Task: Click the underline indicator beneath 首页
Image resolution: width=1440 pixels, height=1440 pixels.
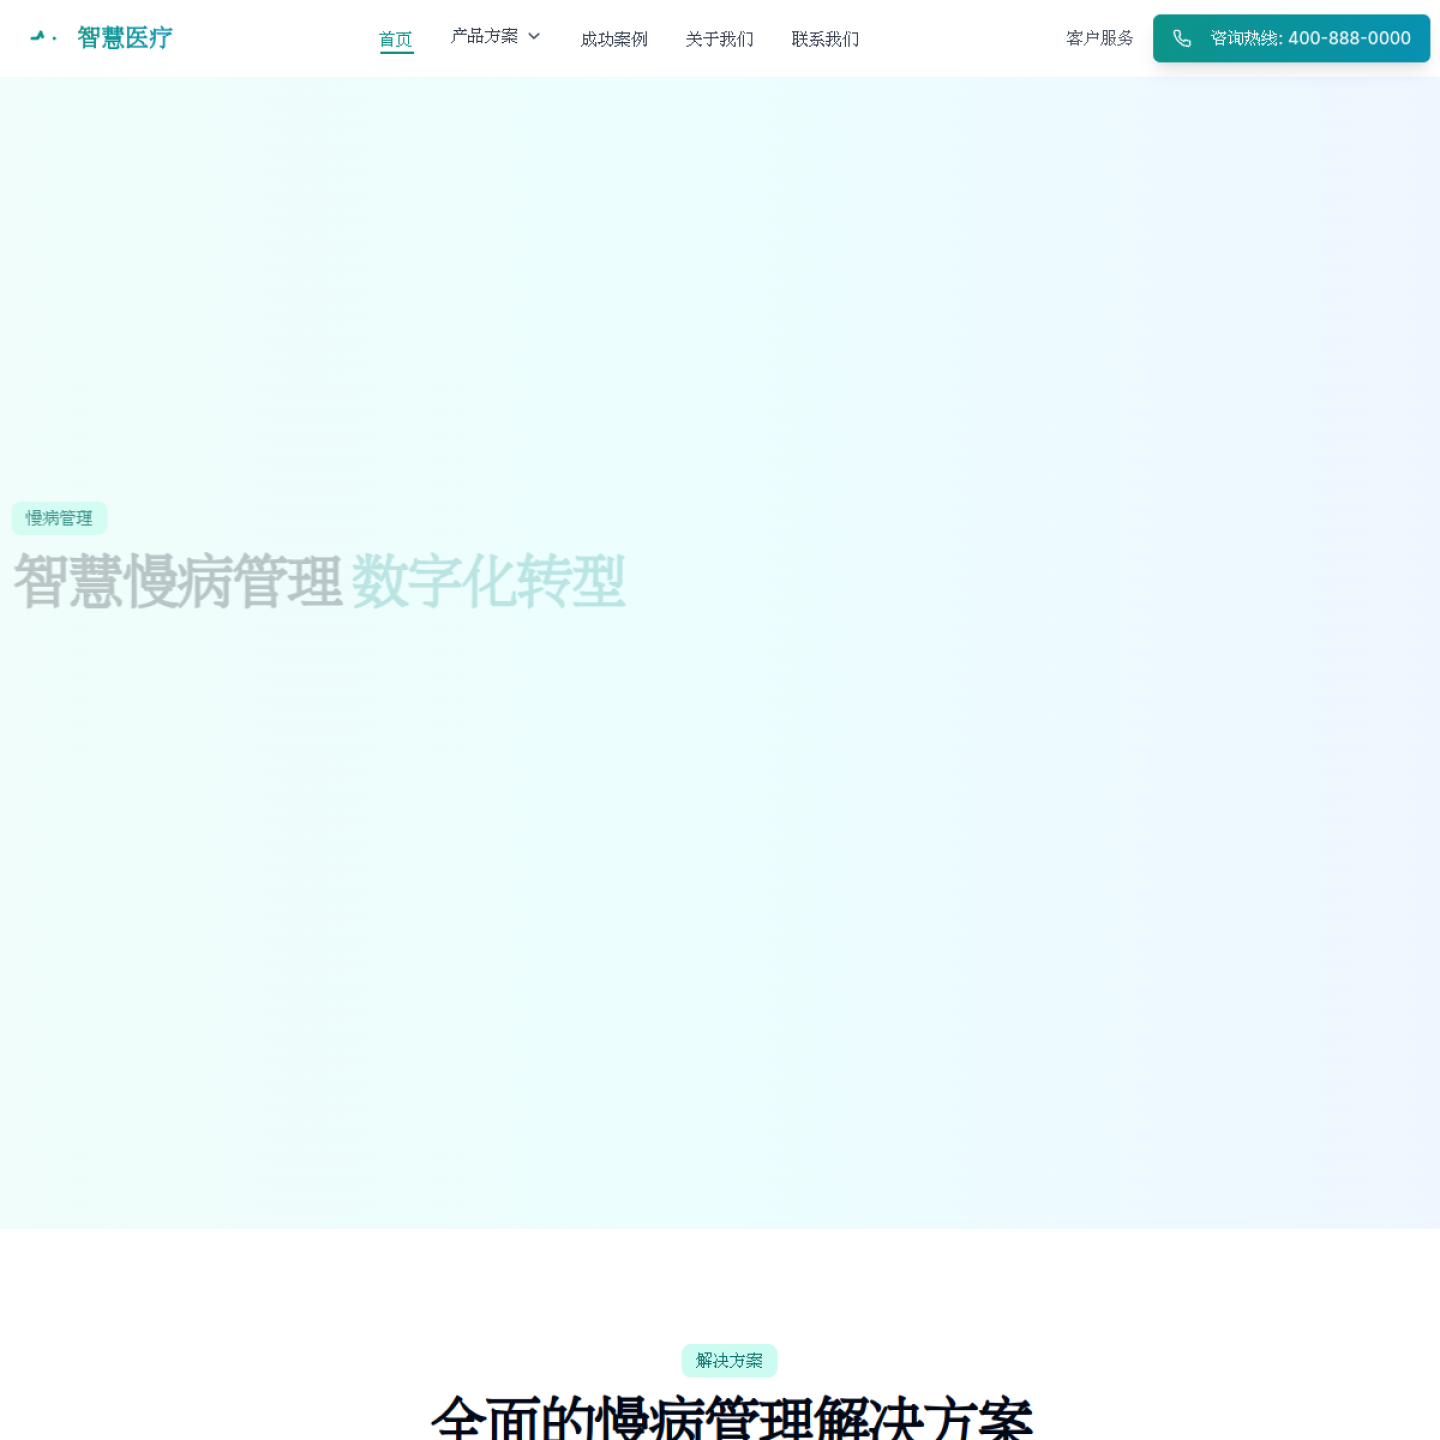Action: click(x=397, y=52)
